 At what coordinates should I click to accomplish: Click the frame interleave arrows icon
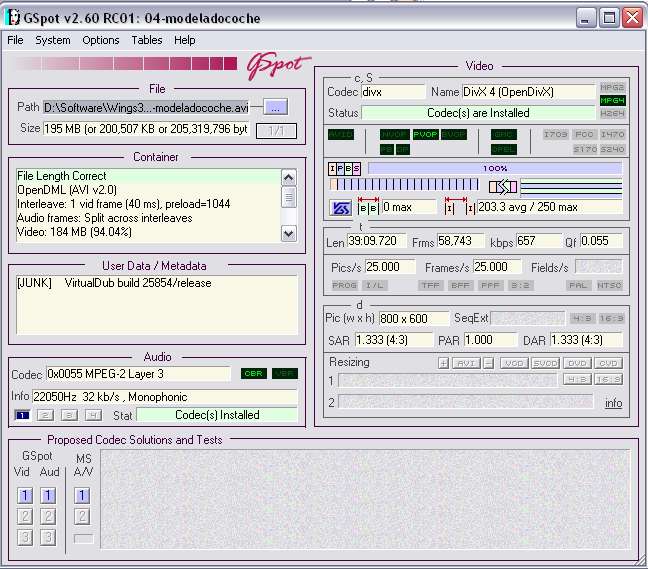click(503, 187)
